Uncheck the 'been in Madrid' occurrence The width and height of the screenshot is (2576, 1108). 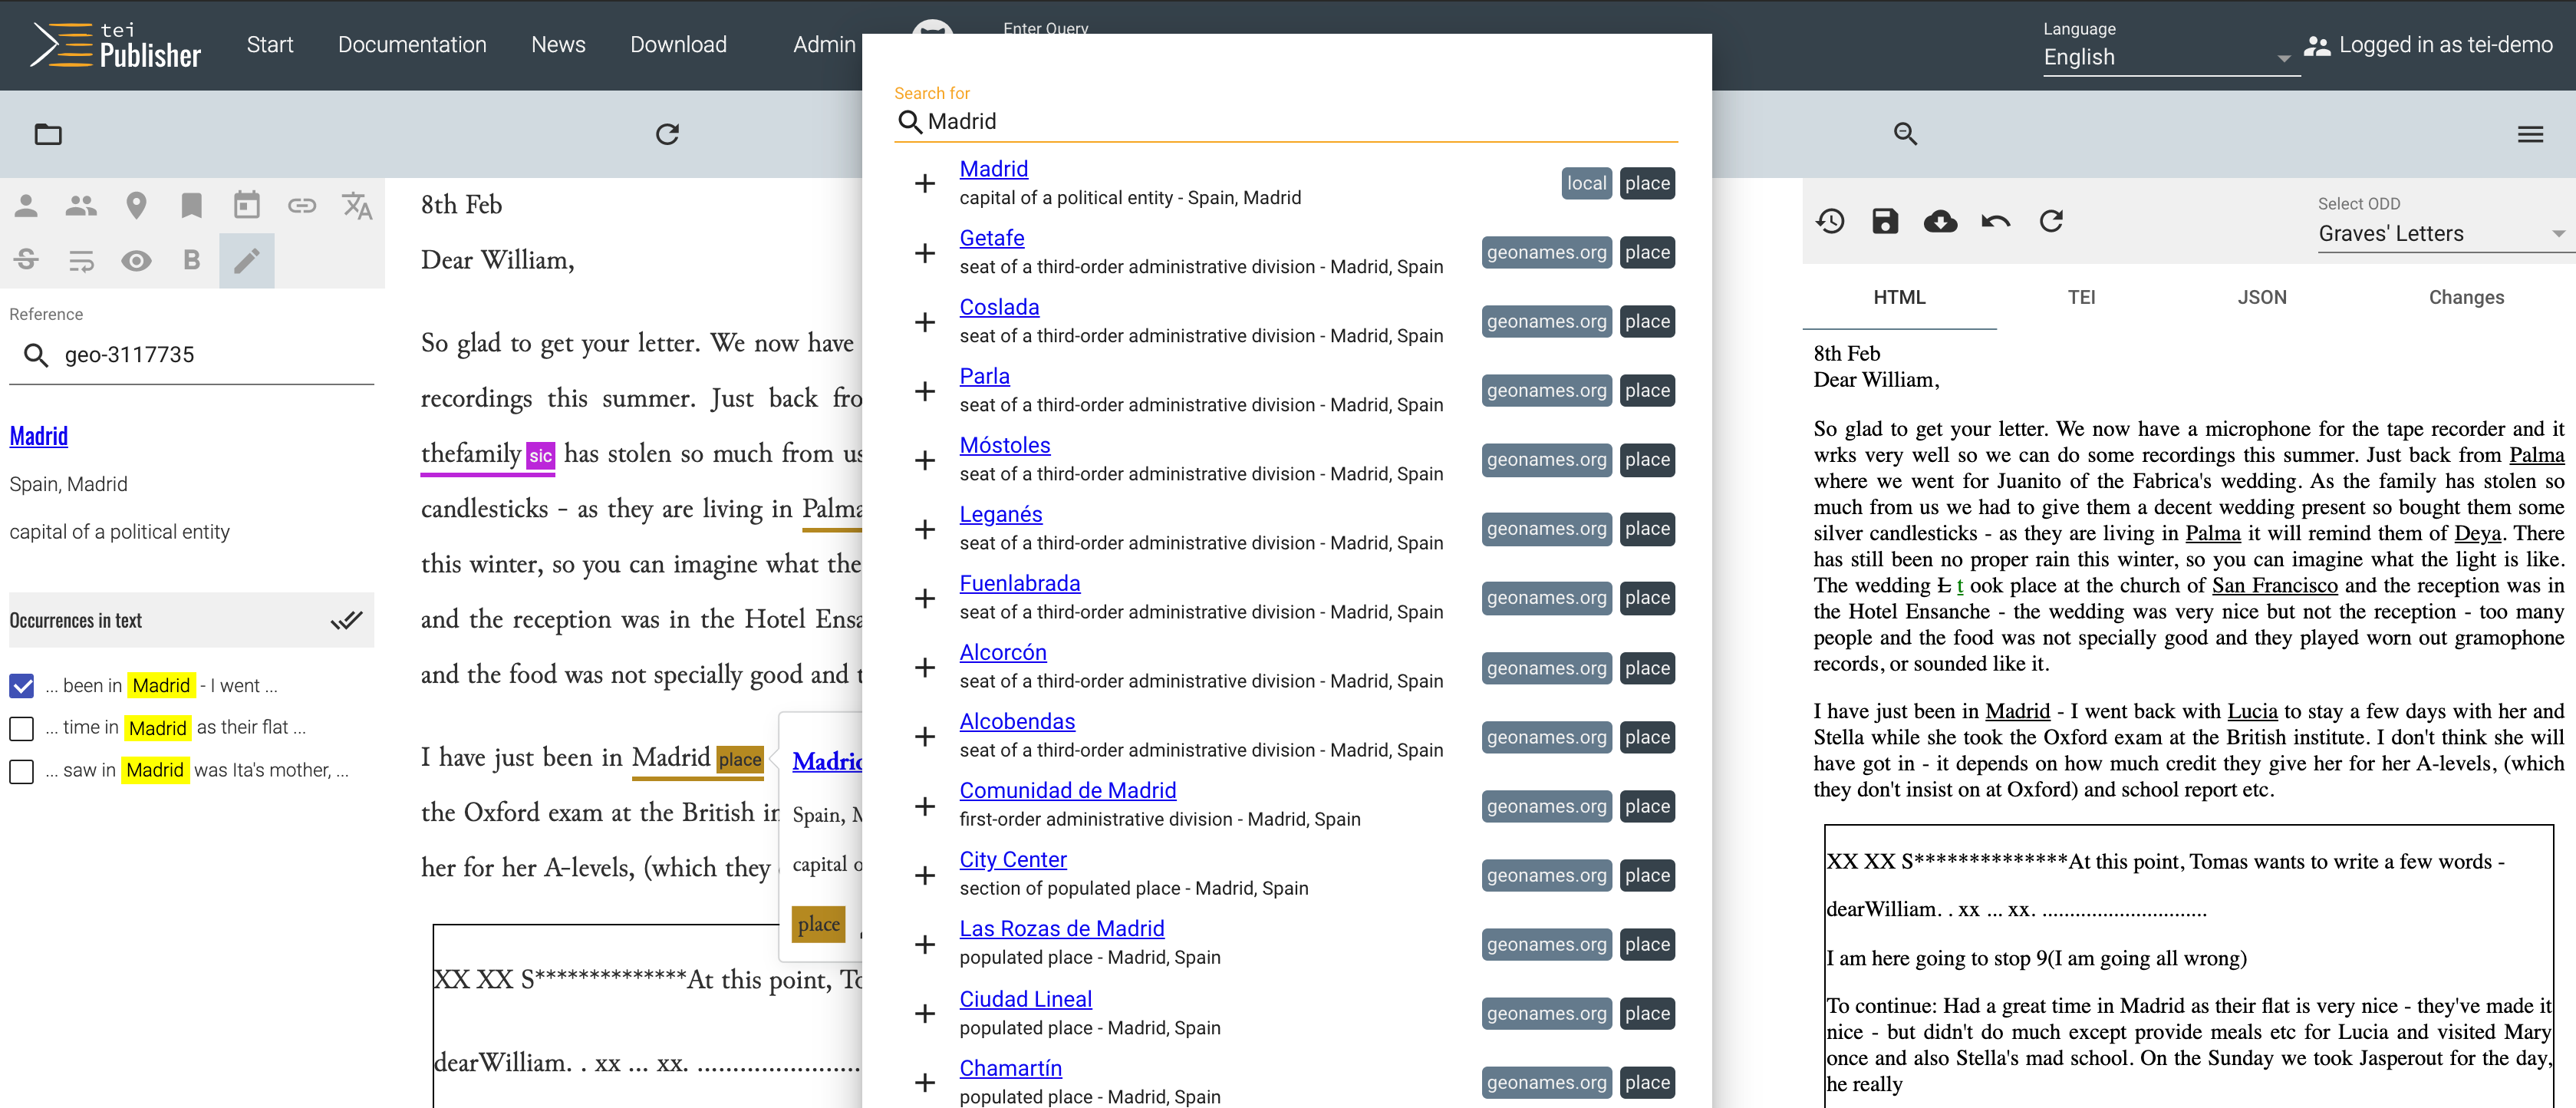click(x=22, y=686)
